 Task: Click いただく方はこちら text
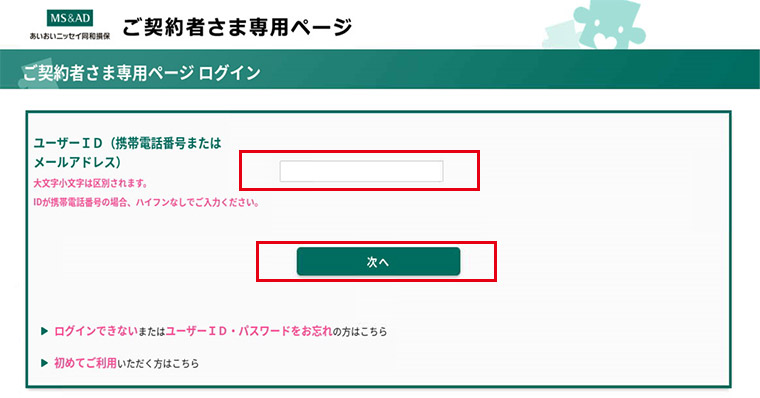pyautogui.click(x=158, y=363)
